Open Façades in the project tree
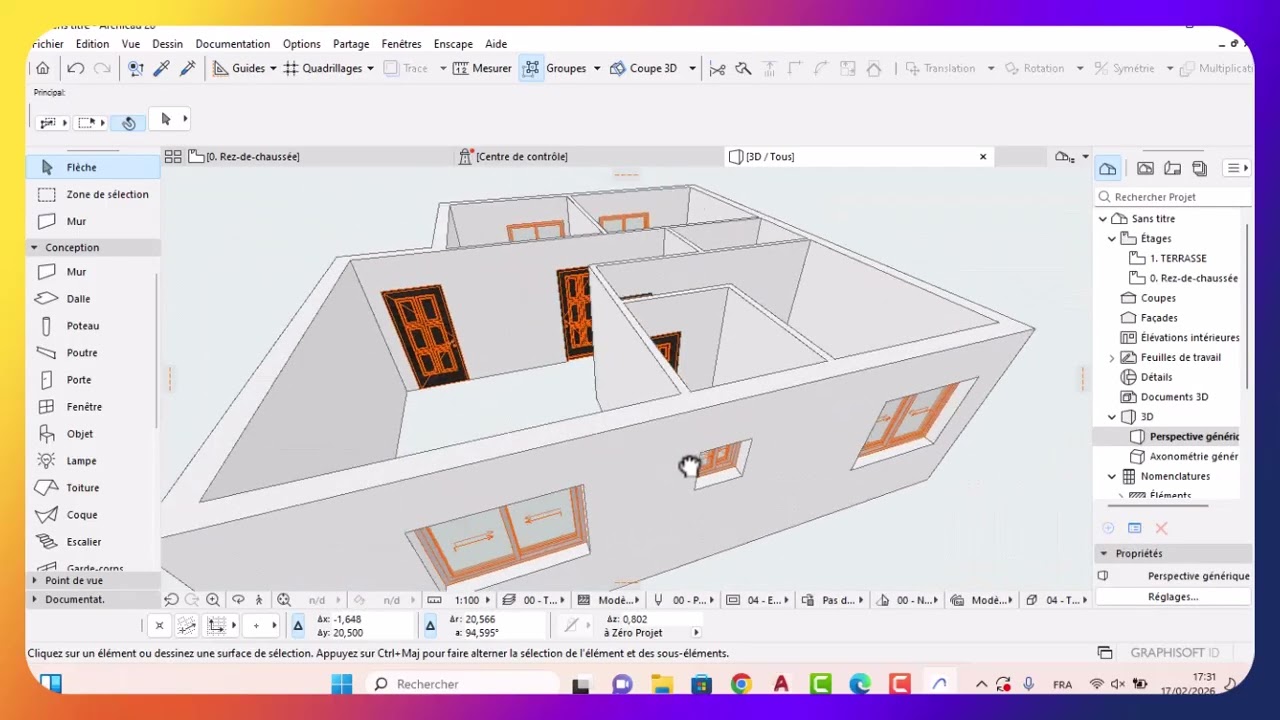The height and width of the screenshot is (720, 1280). (x=1159, y=317)
